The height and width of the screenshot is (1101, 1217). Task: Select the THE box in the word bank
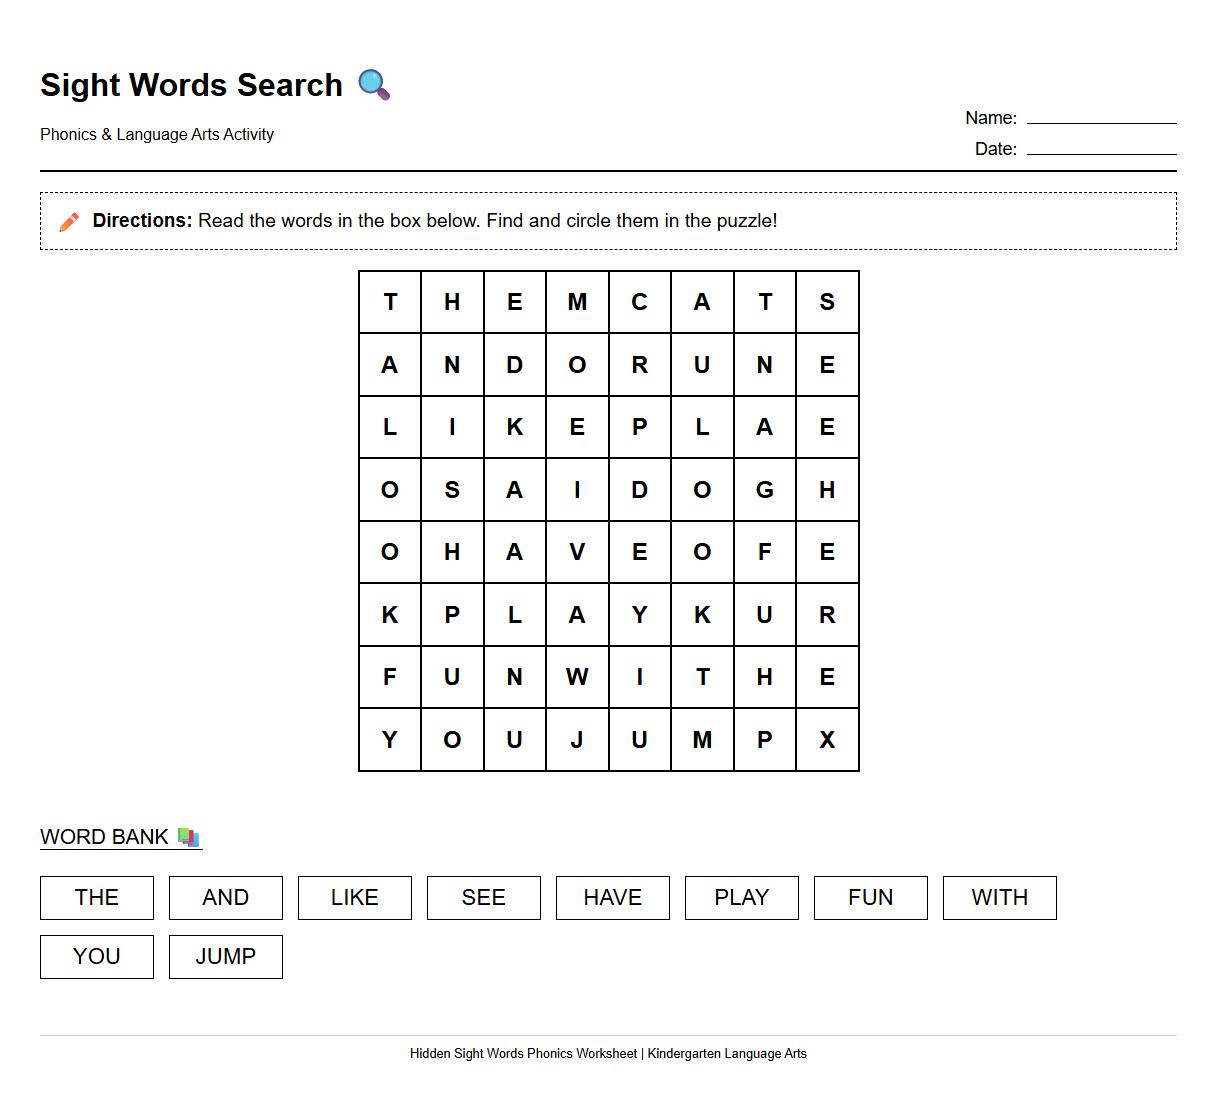(x=96, y=897)
